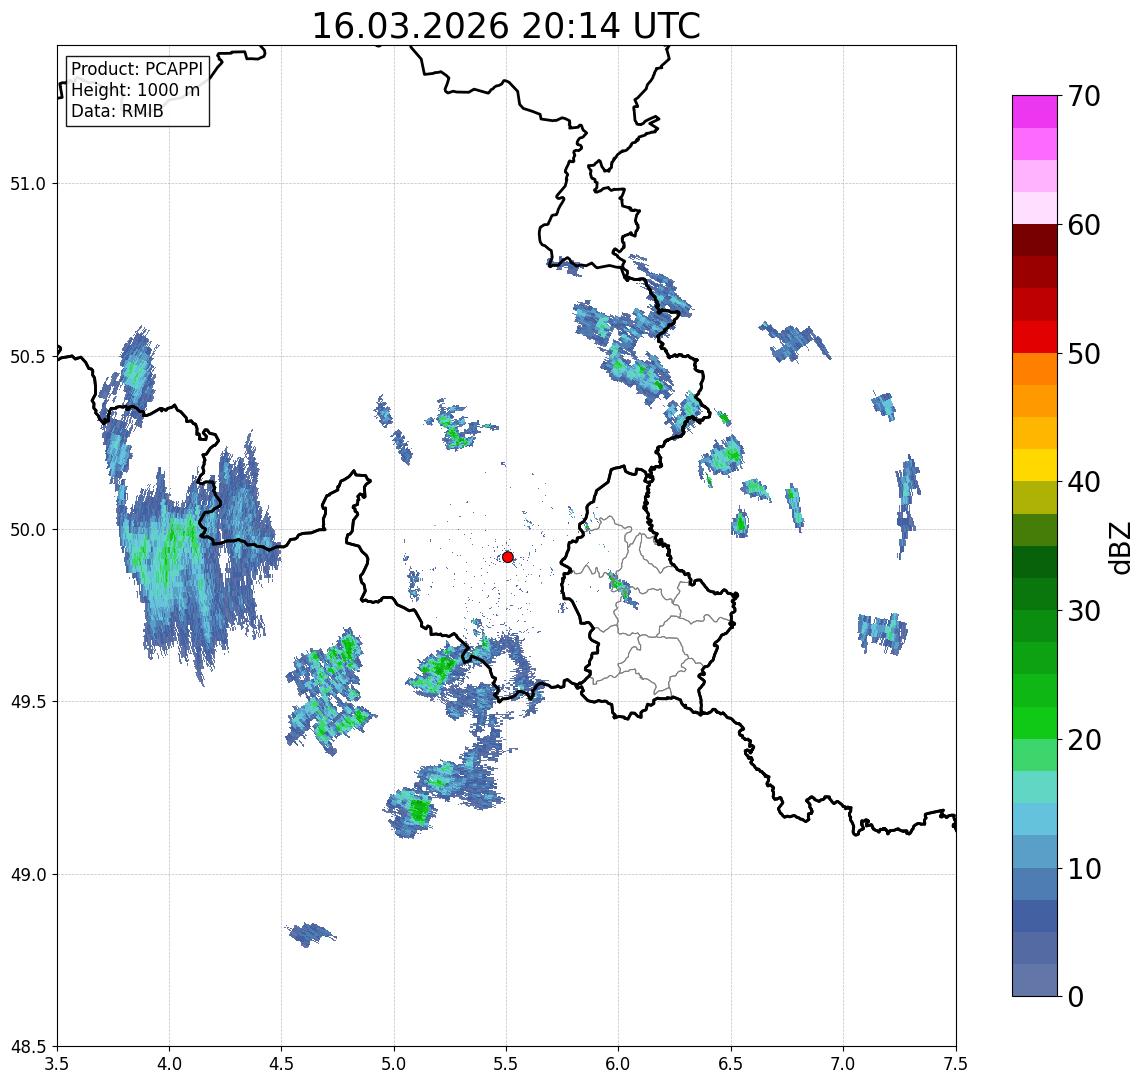Image resolution: width=1145 pixels, height=1084 pixels.
Task: Click the 60 tick label on the colorbar
Action: pyautogui.click(x=1084, y=226)
